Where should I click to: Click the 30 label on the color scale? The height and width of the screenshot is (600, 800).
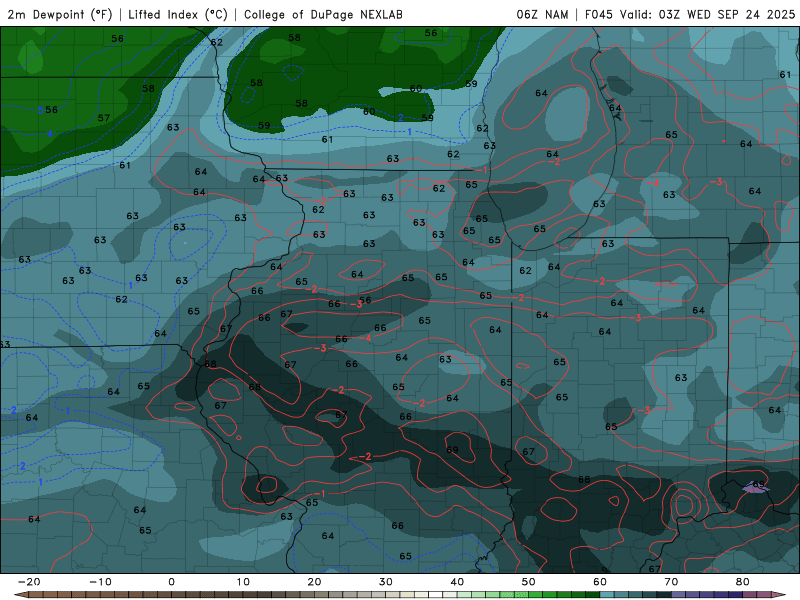386,582
